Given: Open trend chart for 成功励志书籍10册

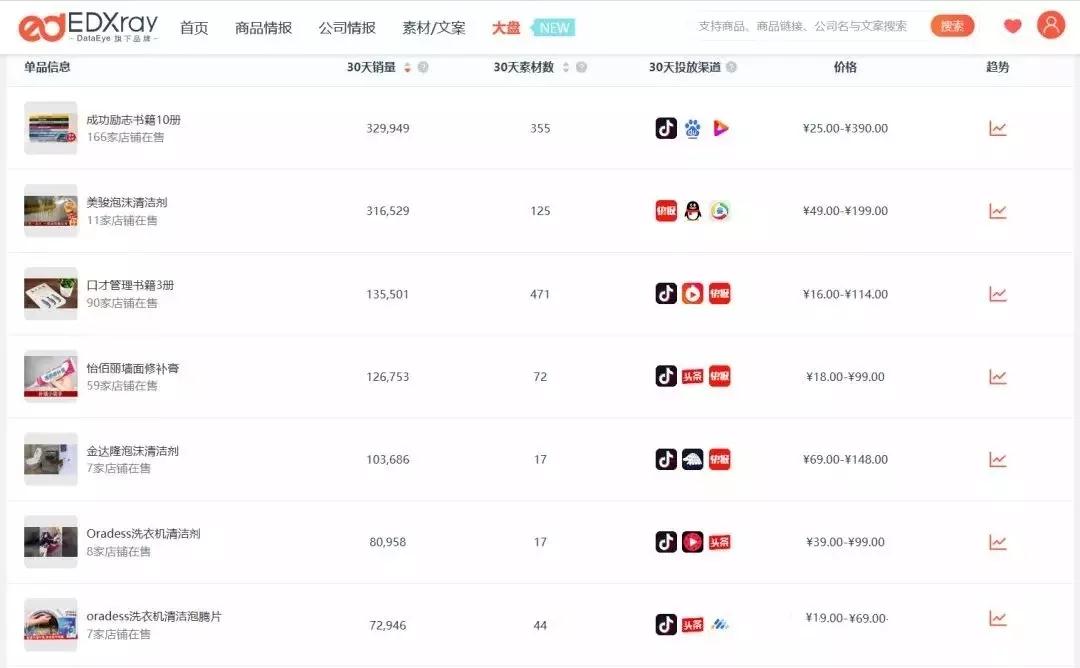Looking at the screenshot, I should coord(997,128).
